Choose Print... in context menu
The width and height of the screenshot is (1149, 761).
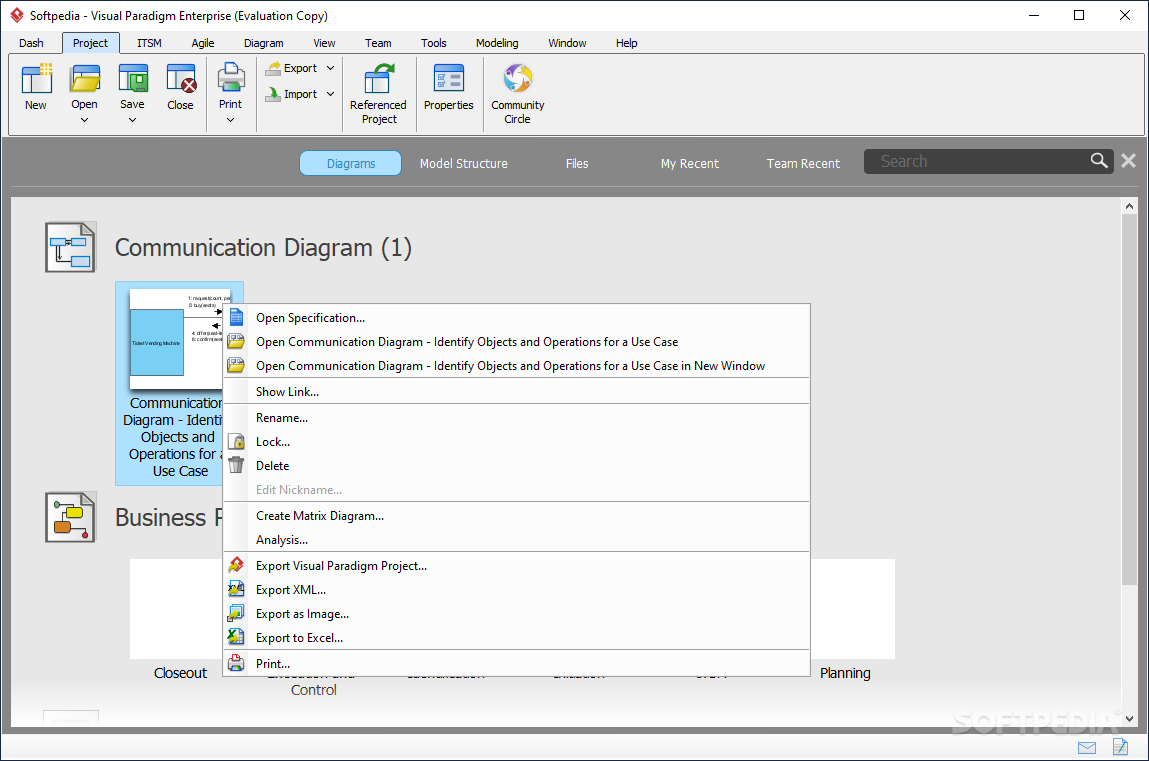click(x=517, y=664)
